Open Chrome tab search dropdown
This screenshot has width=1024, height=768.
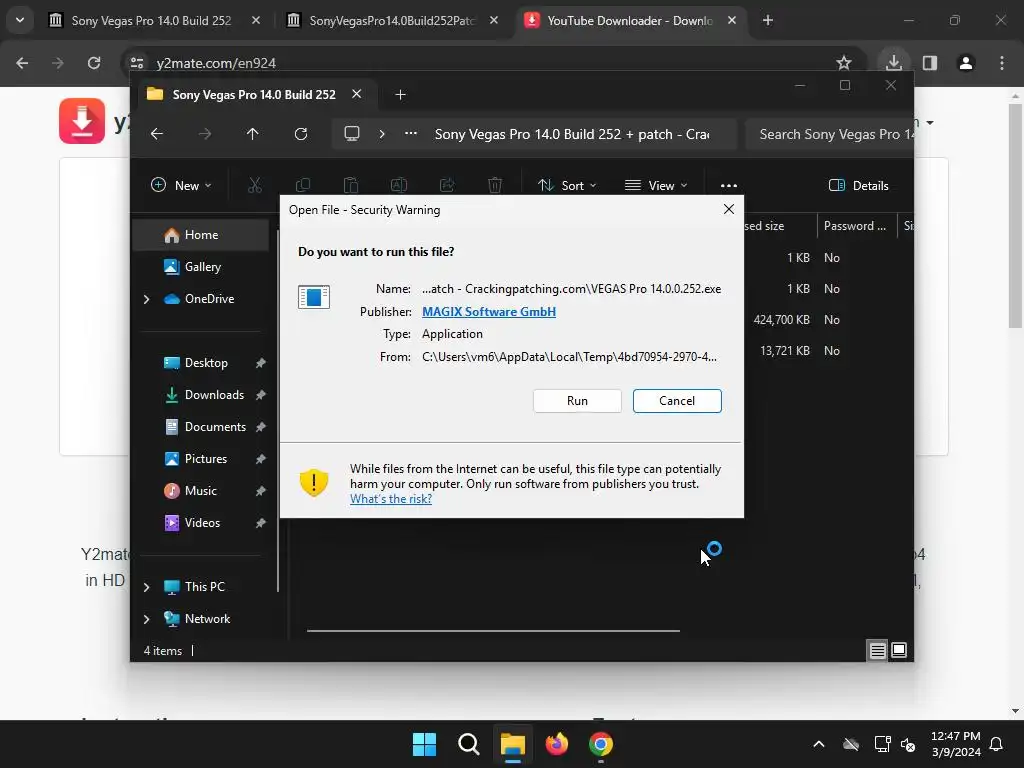click(20, 20)
